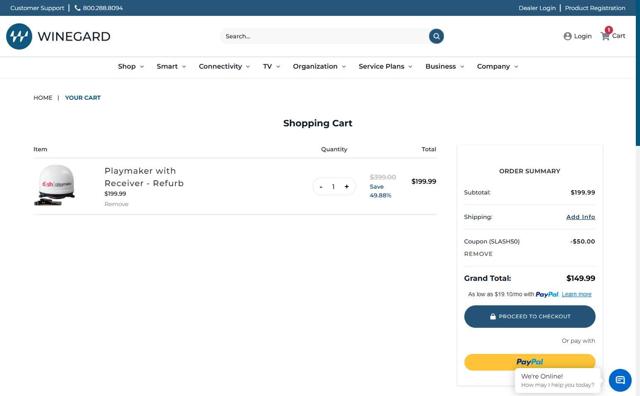Click Add Info for shipping
The image size is (640, 396).
pyautogui.click(x=580, y=217)
